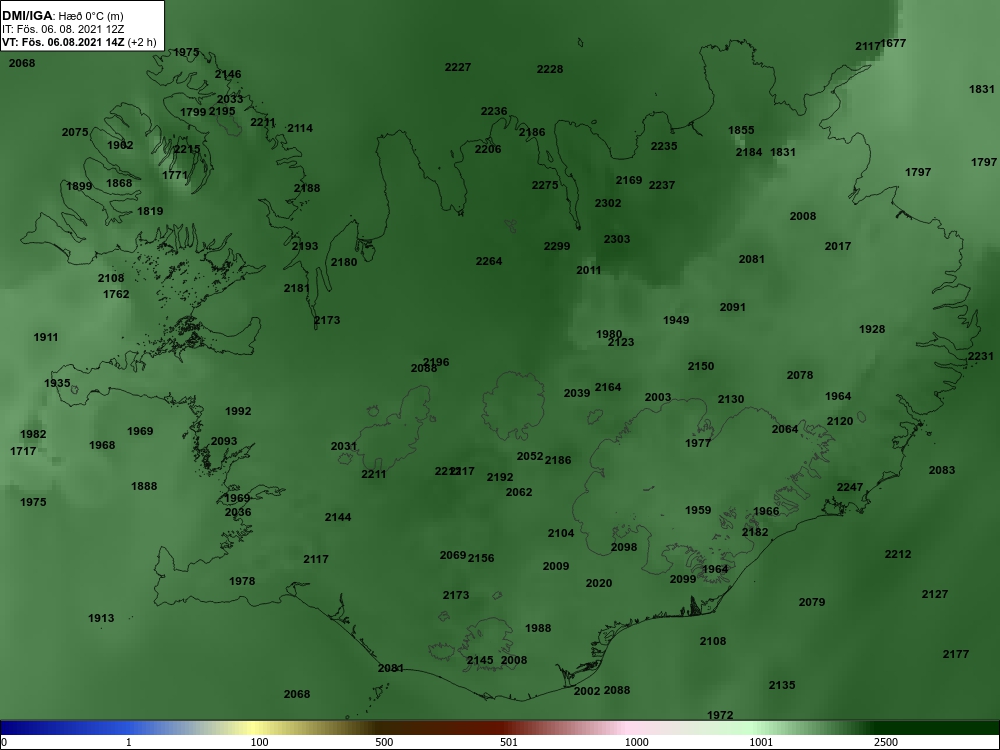Click the map value 1978
1000x750 pixels.
pos(242,581)
